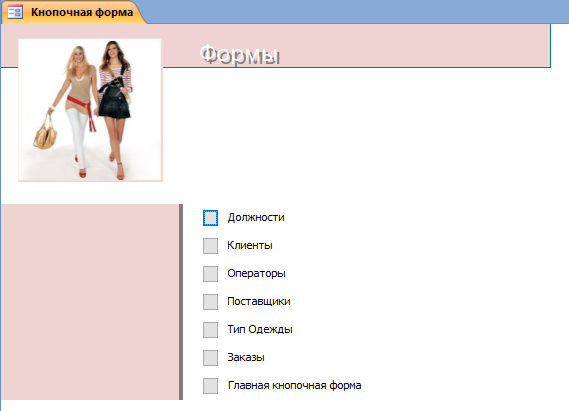569x411 pixels.
Task: Open the Тип Одежды text label
Action: click(260, 329)
